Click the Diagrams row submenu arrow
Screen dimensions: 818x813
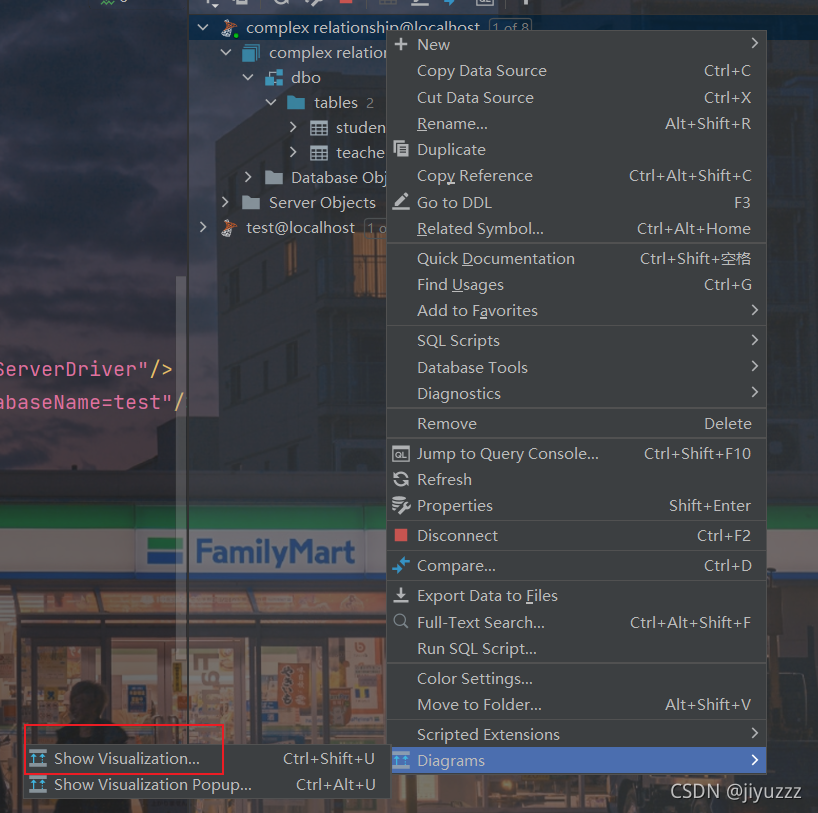click(x=754, y=760)
